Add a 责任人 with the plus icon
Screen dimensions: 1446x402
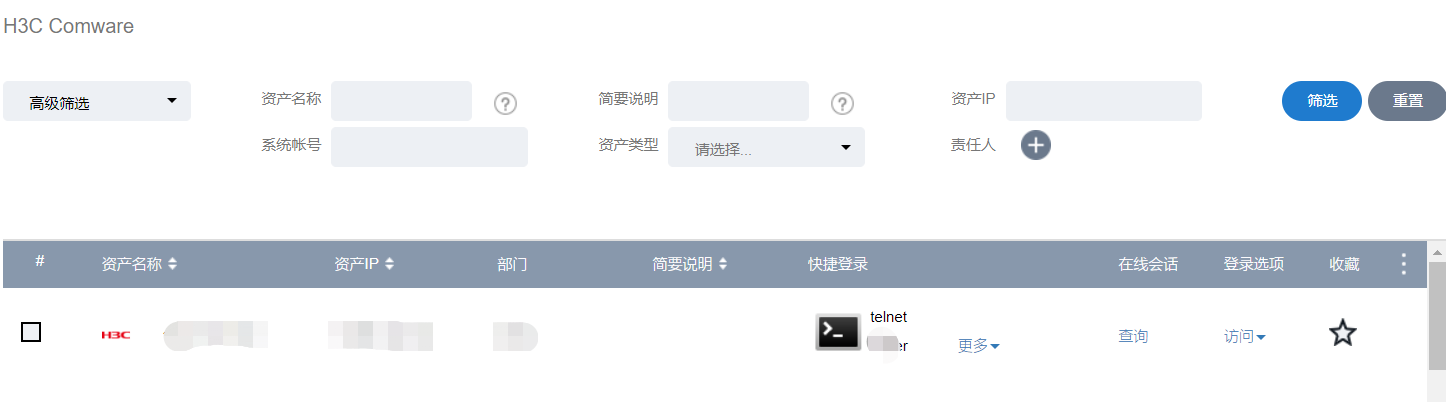(x=1036, y=145)
